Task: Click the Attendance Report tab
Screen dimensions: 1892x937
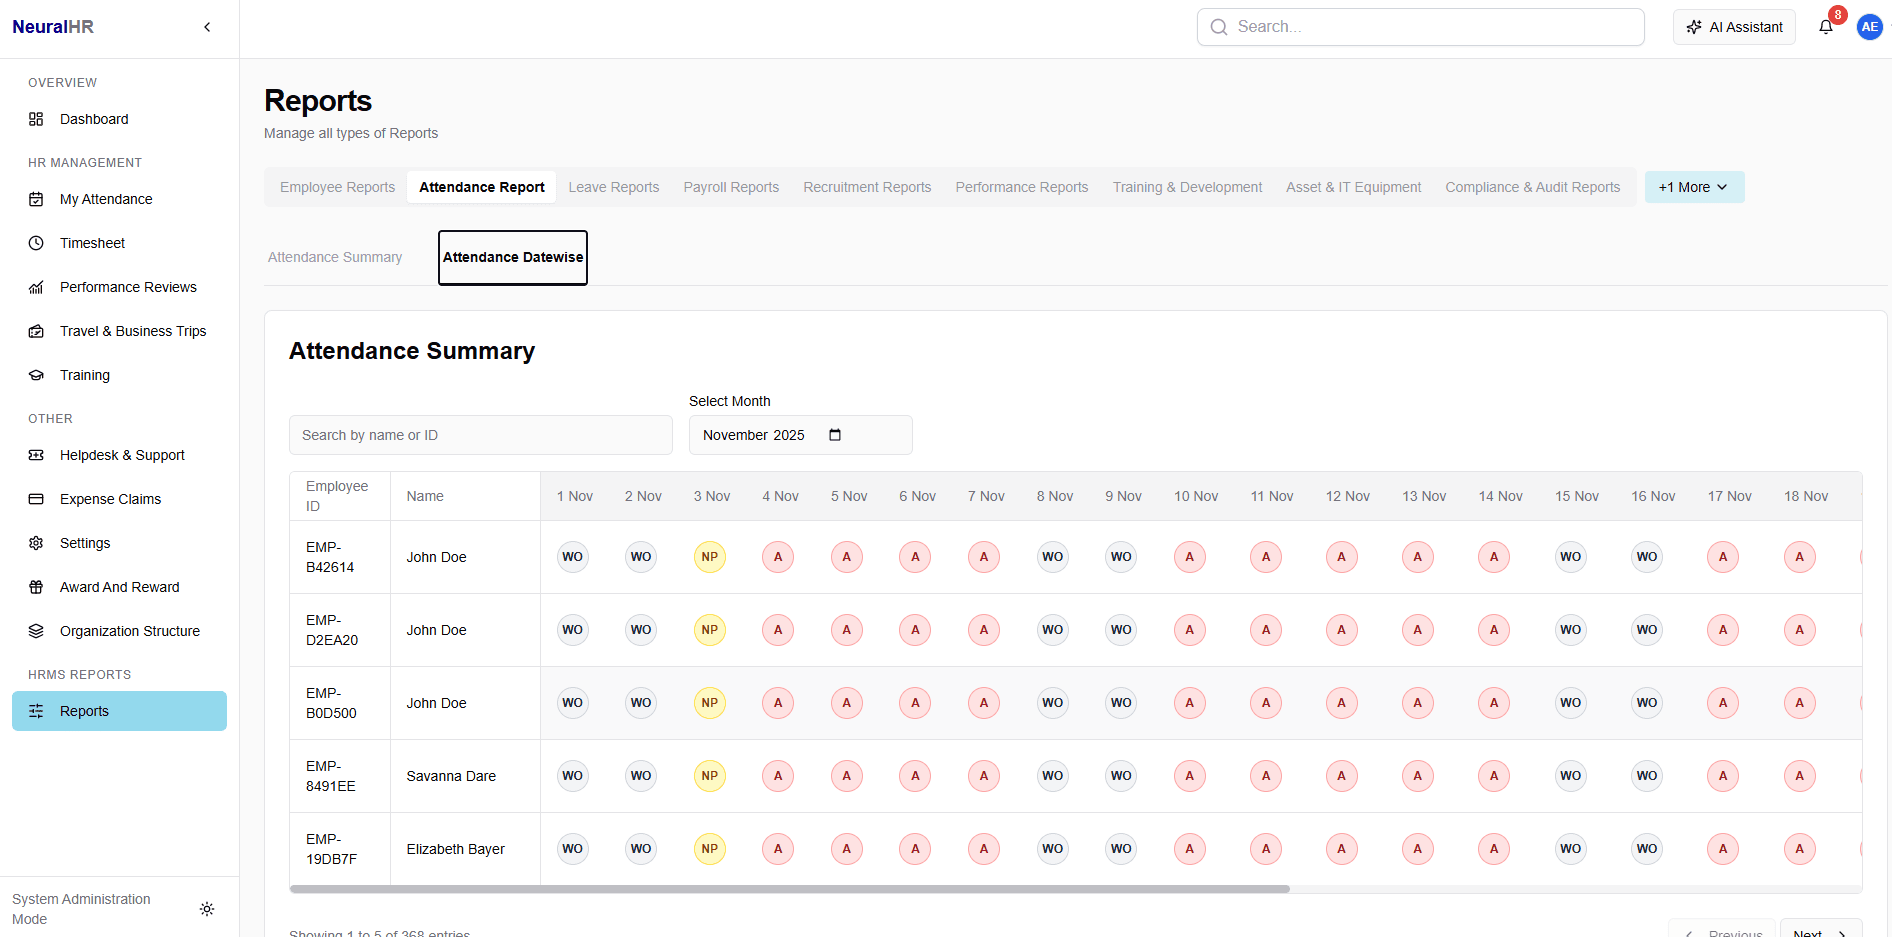Action: (482, 187)
